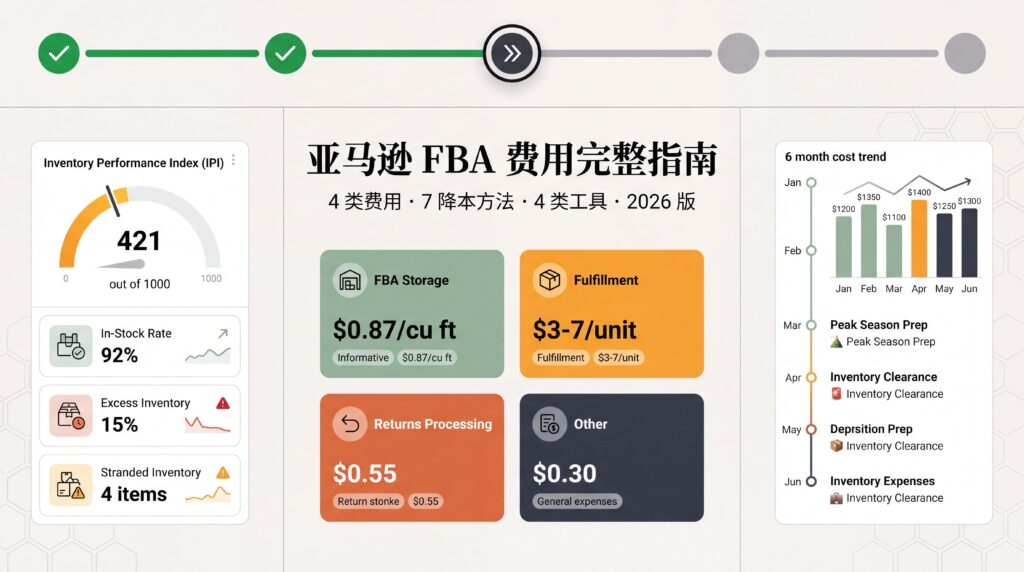Select the May timeline node
Viewport: 1024px width, 572px height.
pos(811,430)
